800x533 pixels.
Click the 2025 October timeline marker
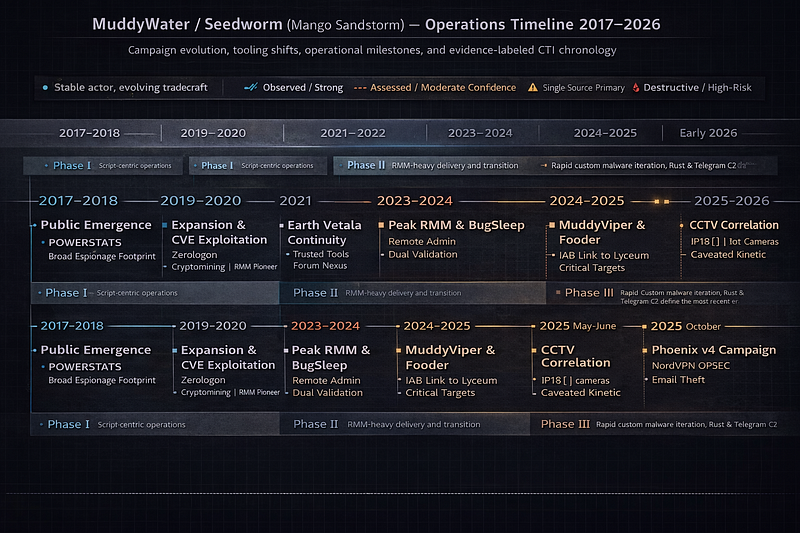[686, 326]
